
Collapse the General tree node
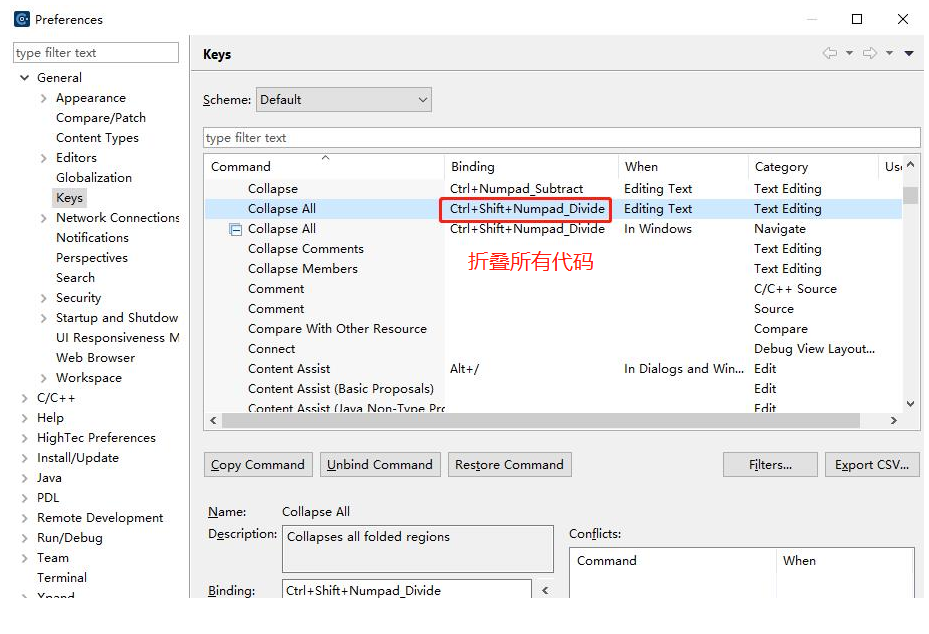click(x=24, y=78)
